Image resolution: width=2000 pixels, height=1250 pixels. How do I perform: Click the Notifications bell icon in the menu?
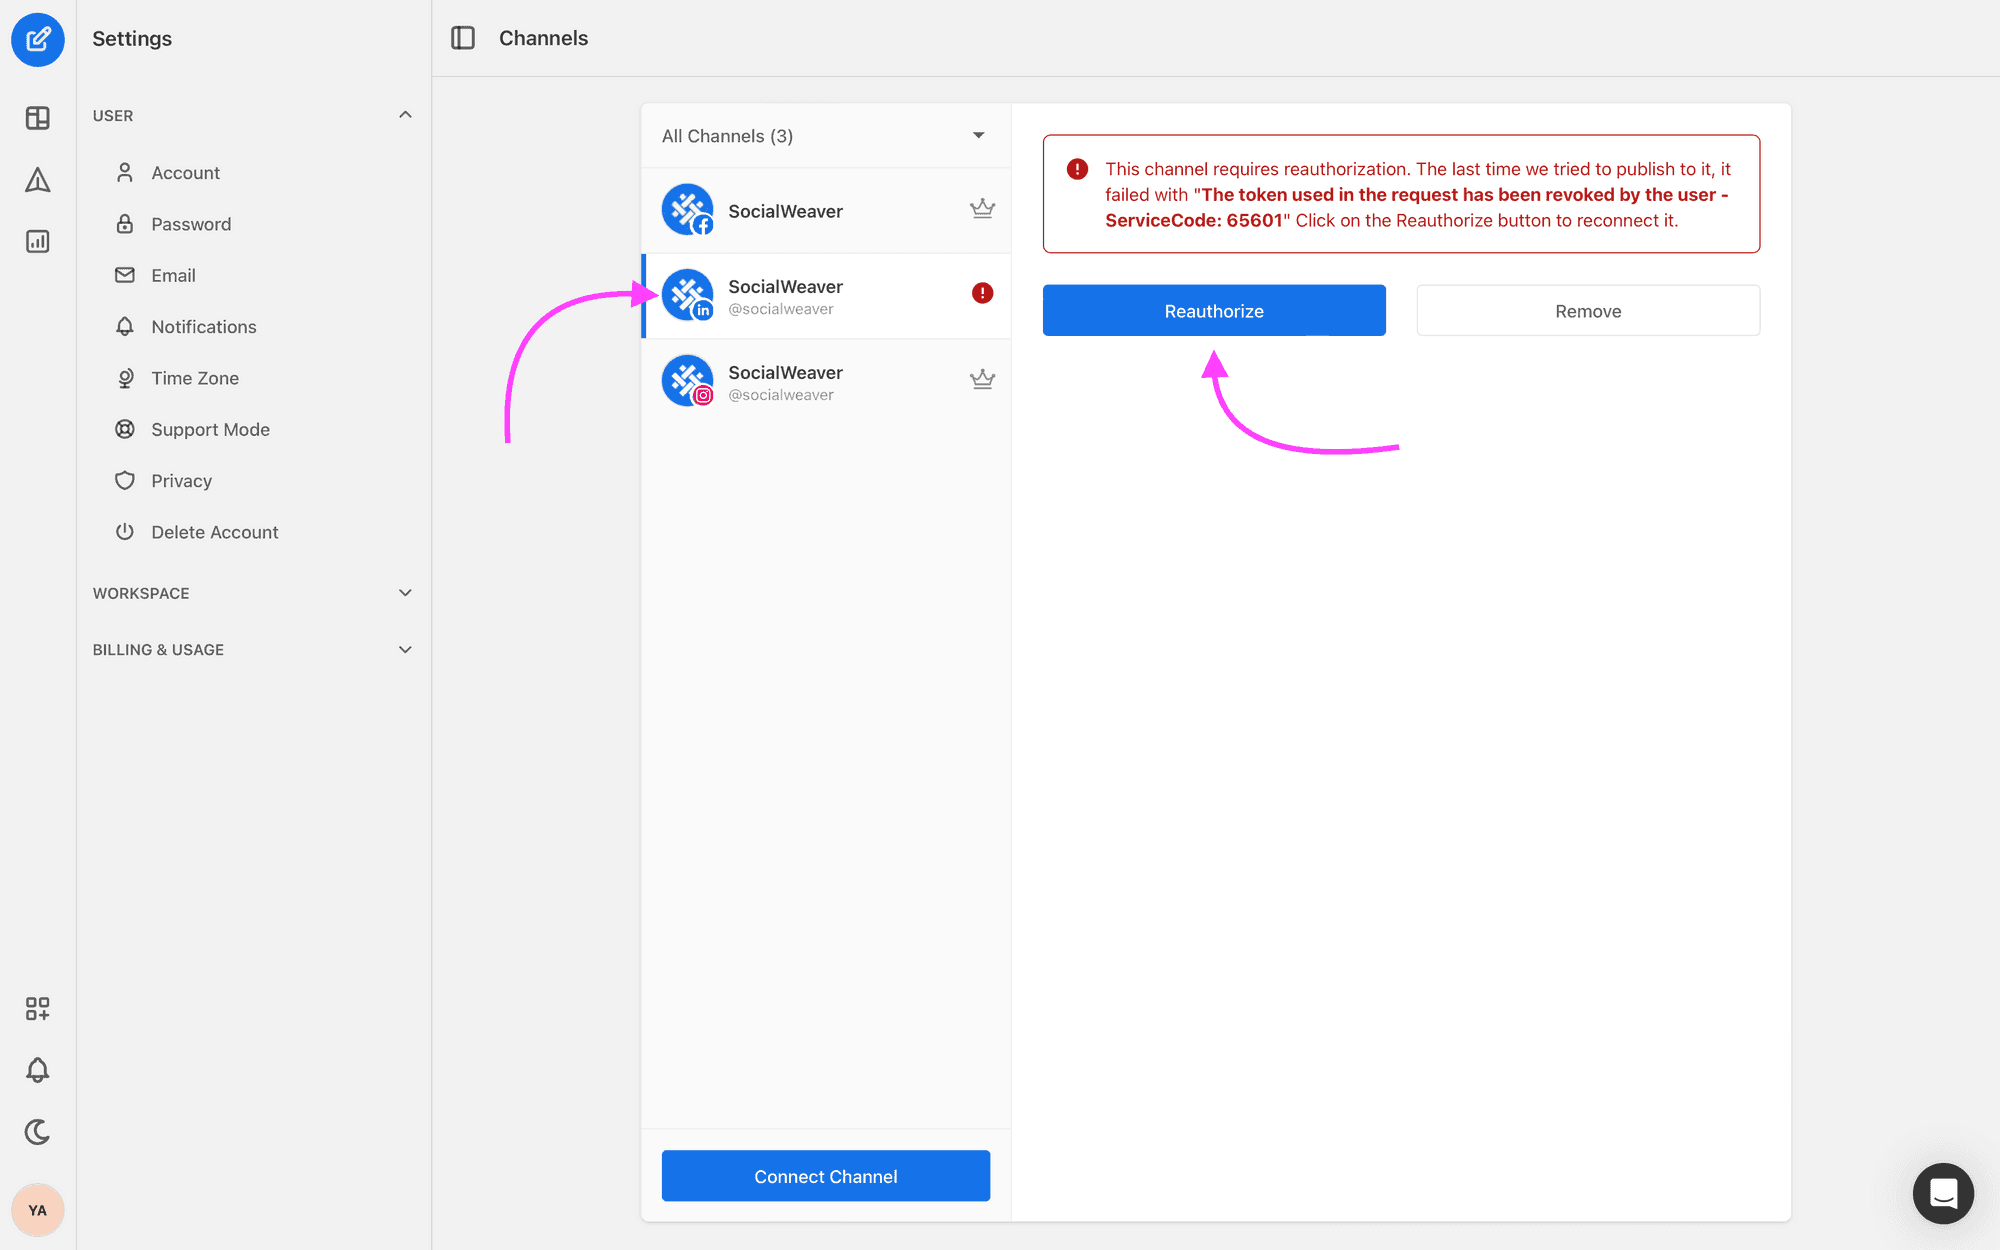click(125, 326)
